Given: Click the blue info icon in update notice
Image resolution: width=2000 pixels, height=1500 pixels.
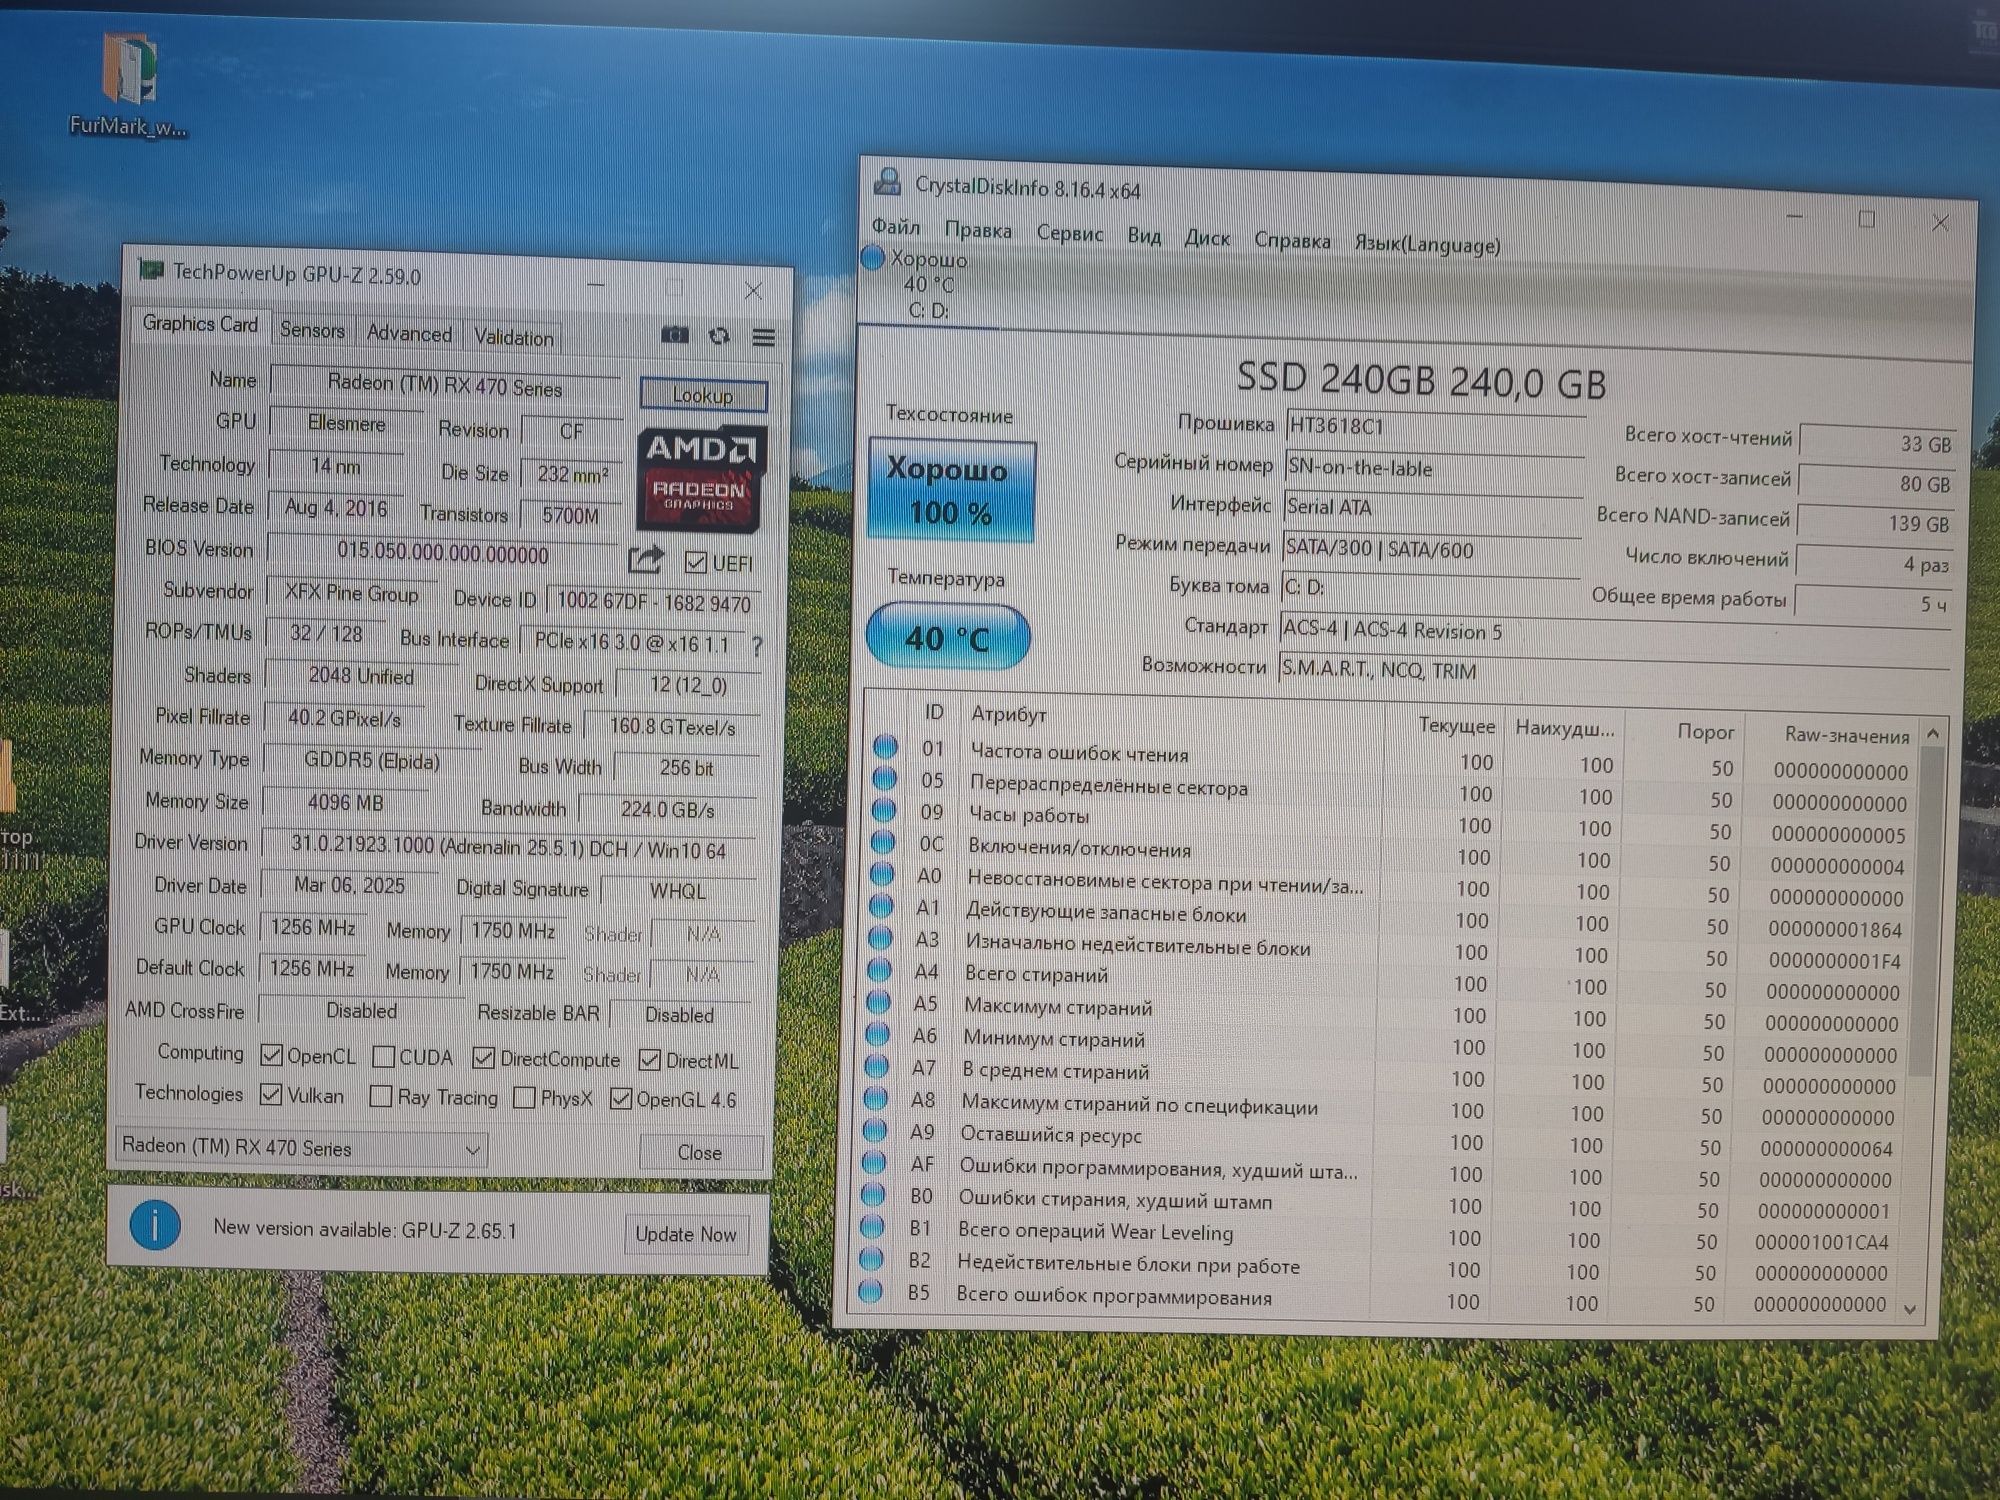Looking at the screenshot, I should click(x=155, y=1225).
